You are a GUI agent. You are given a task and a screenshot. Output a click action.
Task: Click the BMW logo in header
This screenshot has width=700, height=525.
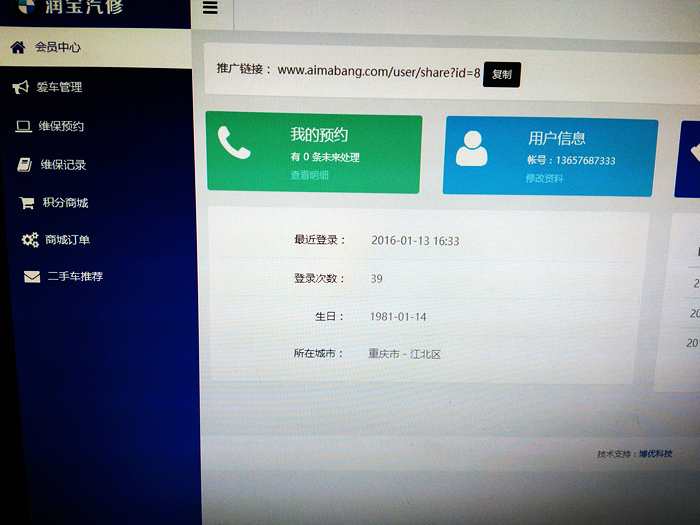[x=26, y=6]
